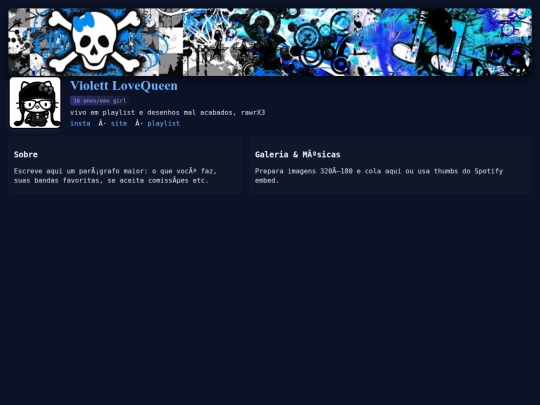Click the Galeria paragraph about Spotify embed
Screen dimensions: 540x405
point(379,176)
